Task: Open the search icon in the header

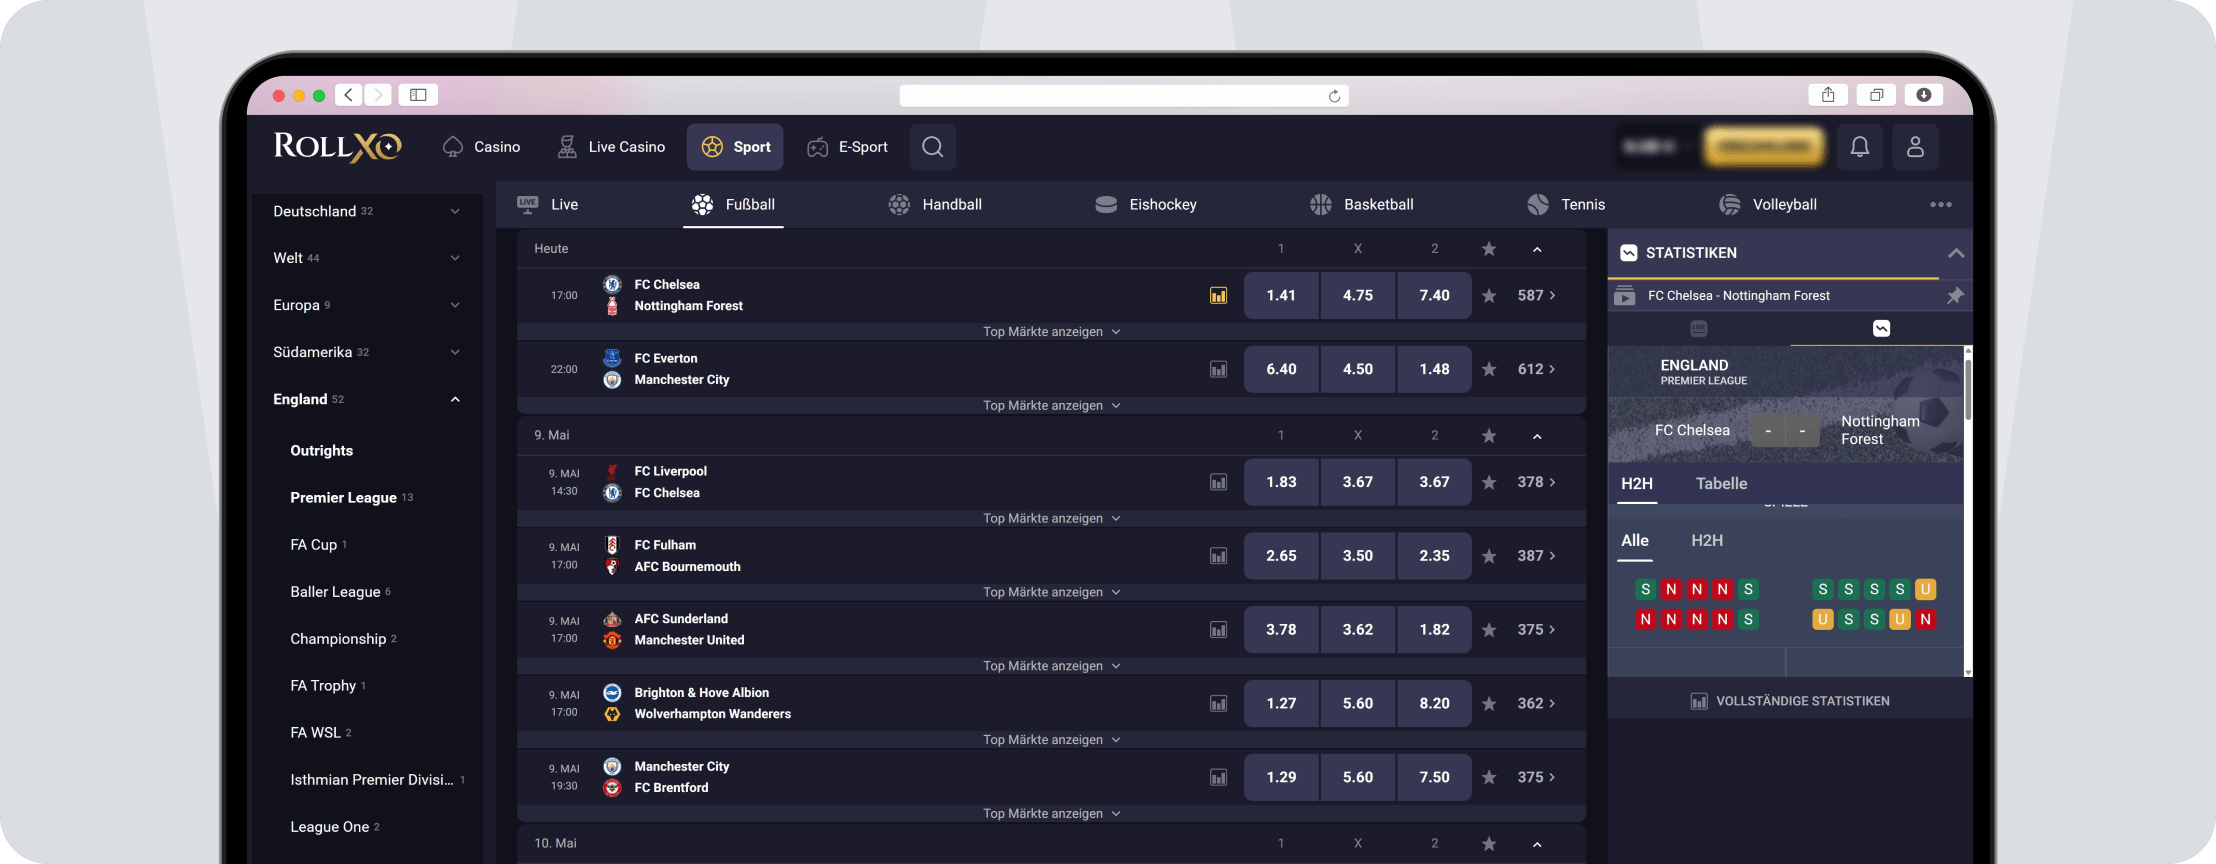Action: (x=933, y=147)
